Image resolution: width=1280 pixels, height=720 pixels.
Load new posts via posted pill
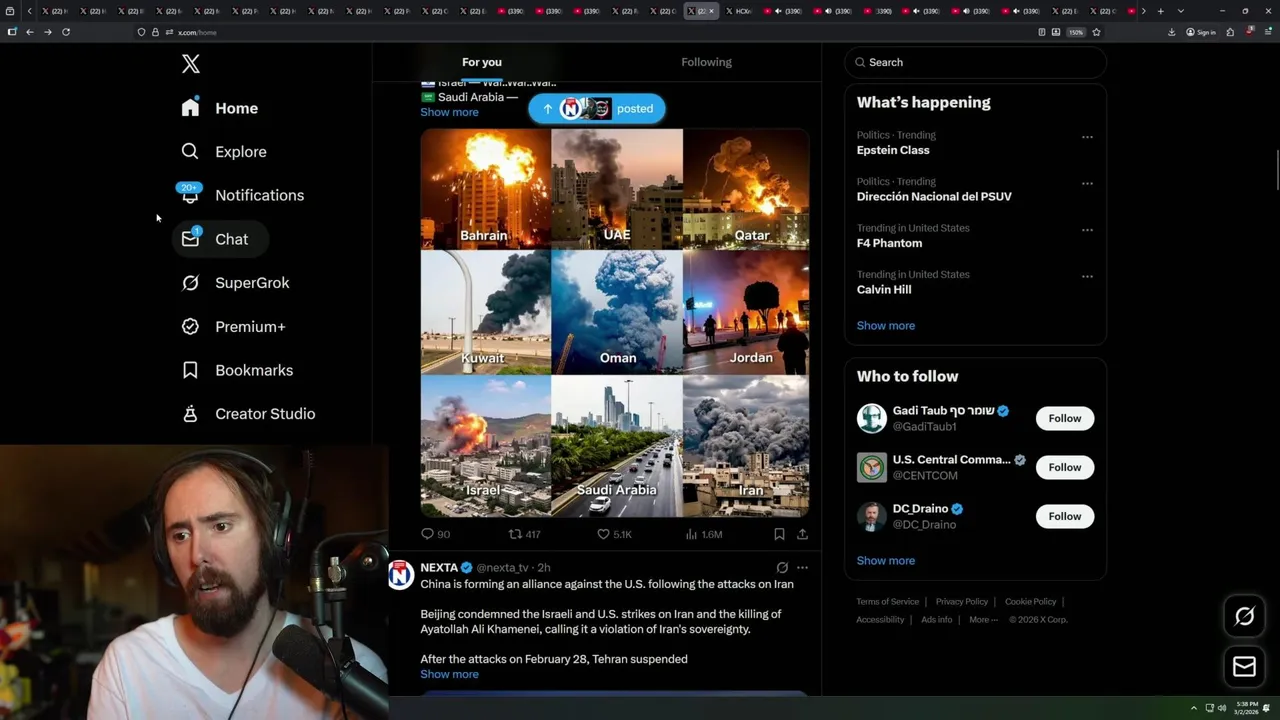[597, 109]
